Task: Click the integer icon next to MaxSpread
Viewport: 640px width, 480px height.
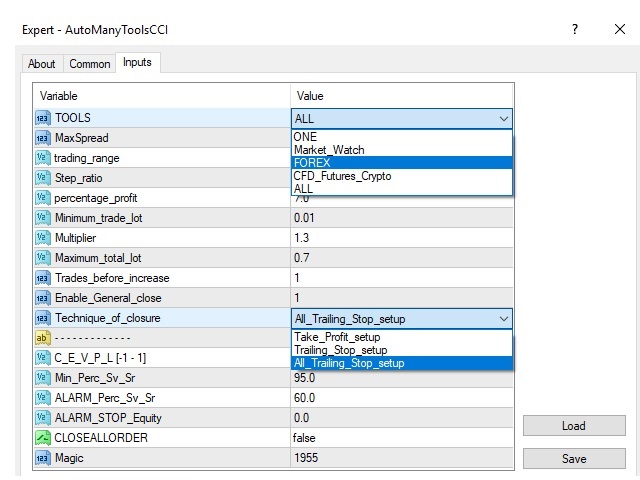Action: pyautogui.click(x=43, y=138)
